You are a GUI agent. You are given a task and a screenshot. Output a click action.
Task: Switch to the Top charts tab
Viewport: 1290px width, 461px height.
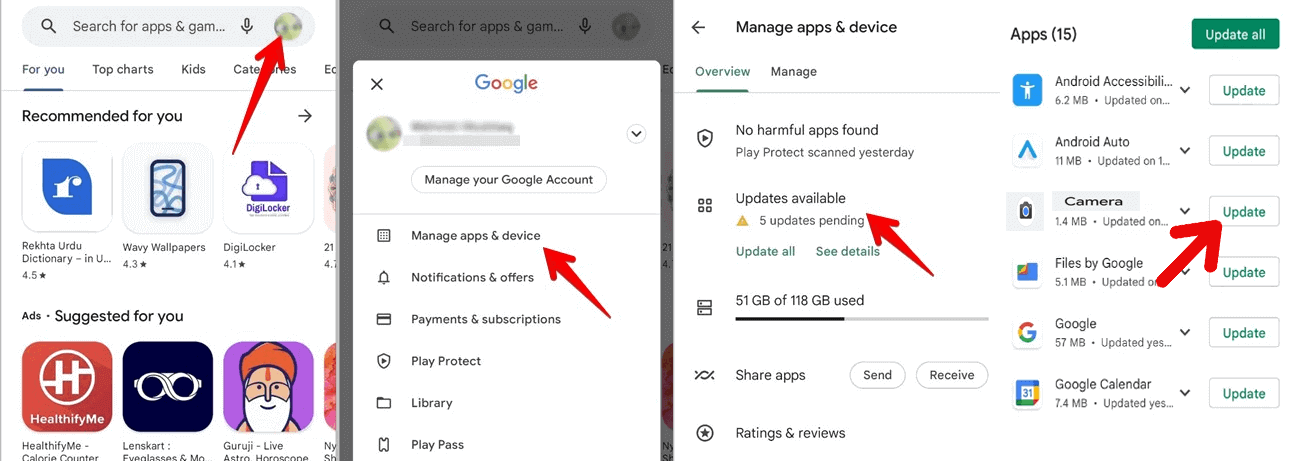click(x=123, y=69)
